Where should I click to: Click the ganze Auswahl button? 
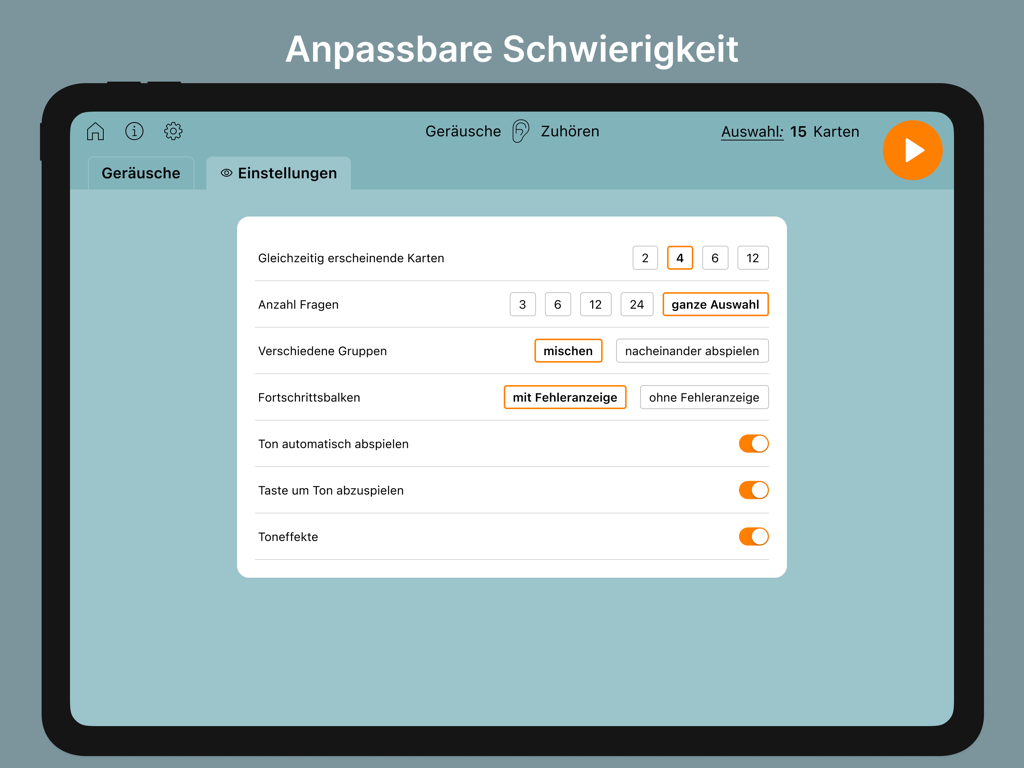click(715, 304)
